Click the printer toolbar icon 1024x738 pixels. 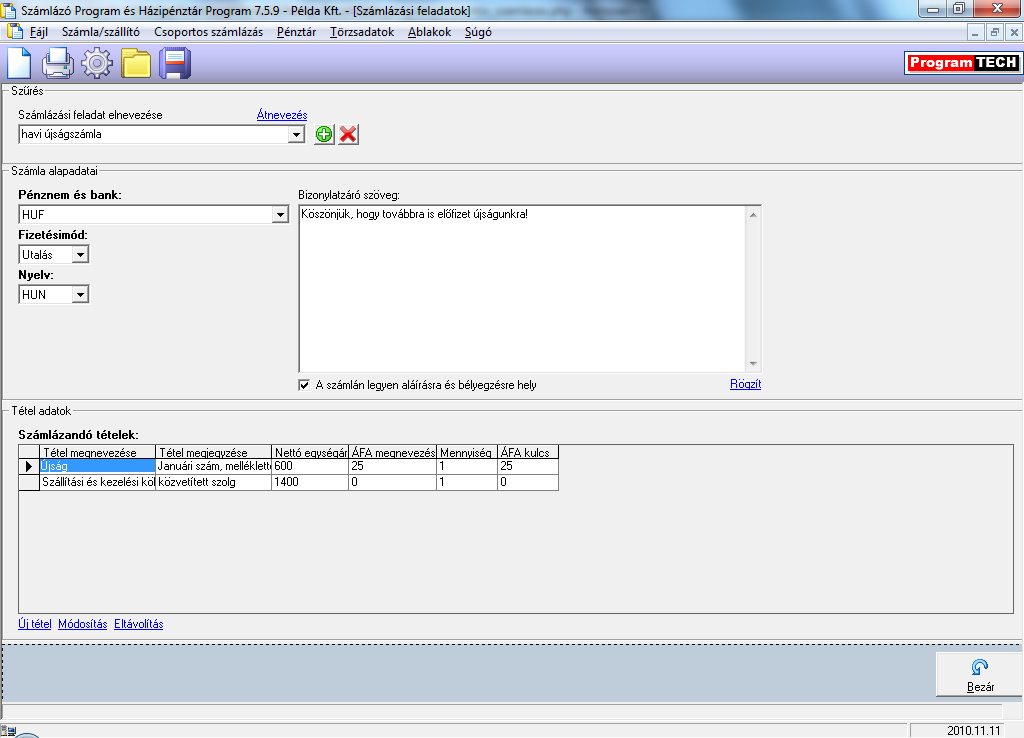58,64
